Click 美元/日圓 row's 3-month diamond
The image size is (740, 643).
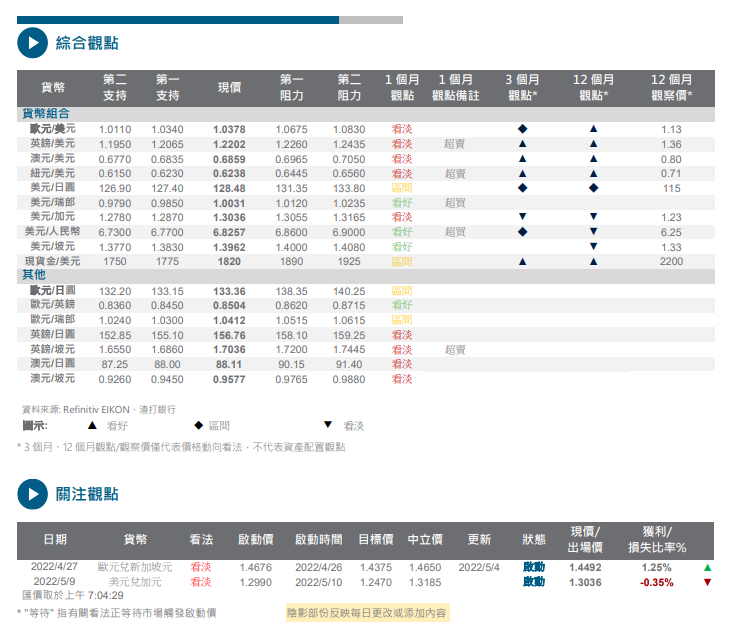tap(522, 188)
